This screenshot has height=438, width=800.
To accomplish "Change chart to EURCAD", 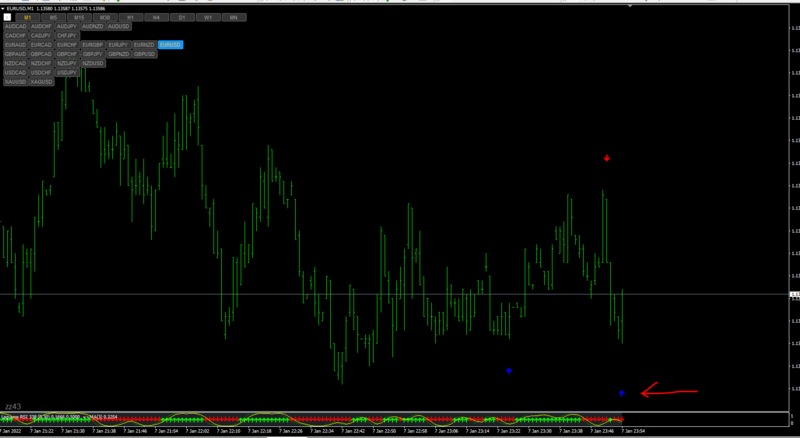I will tap(41, 45).
